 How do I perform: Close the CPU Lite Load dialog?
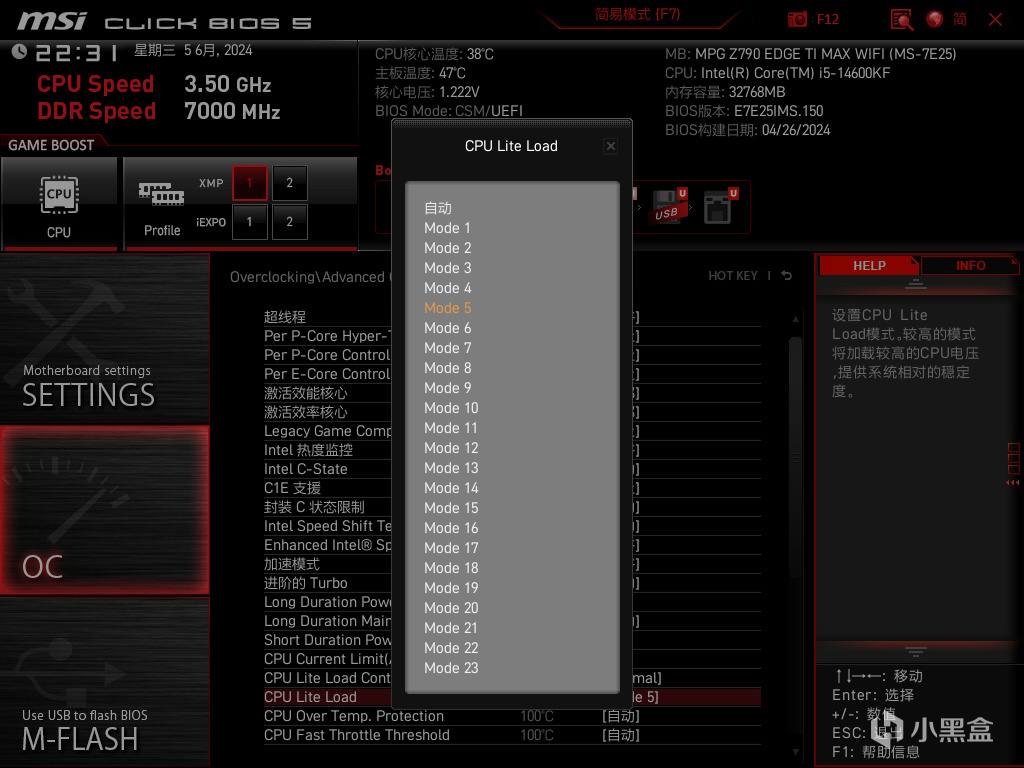611,146
